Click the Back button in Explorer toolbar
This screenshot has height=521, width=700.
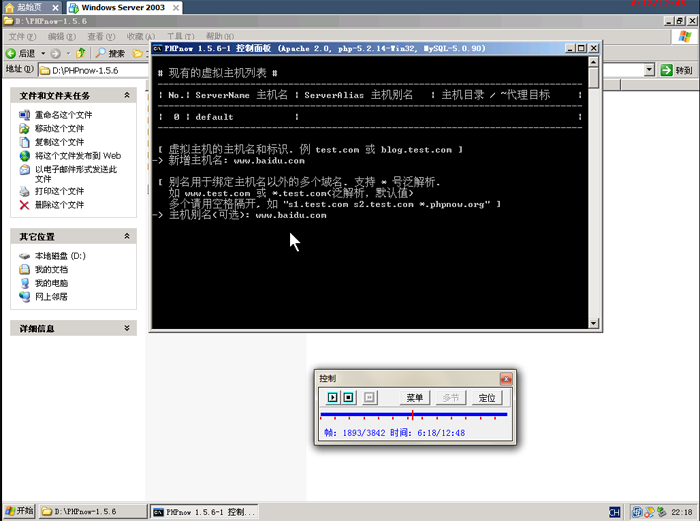(x=20, y=54)
